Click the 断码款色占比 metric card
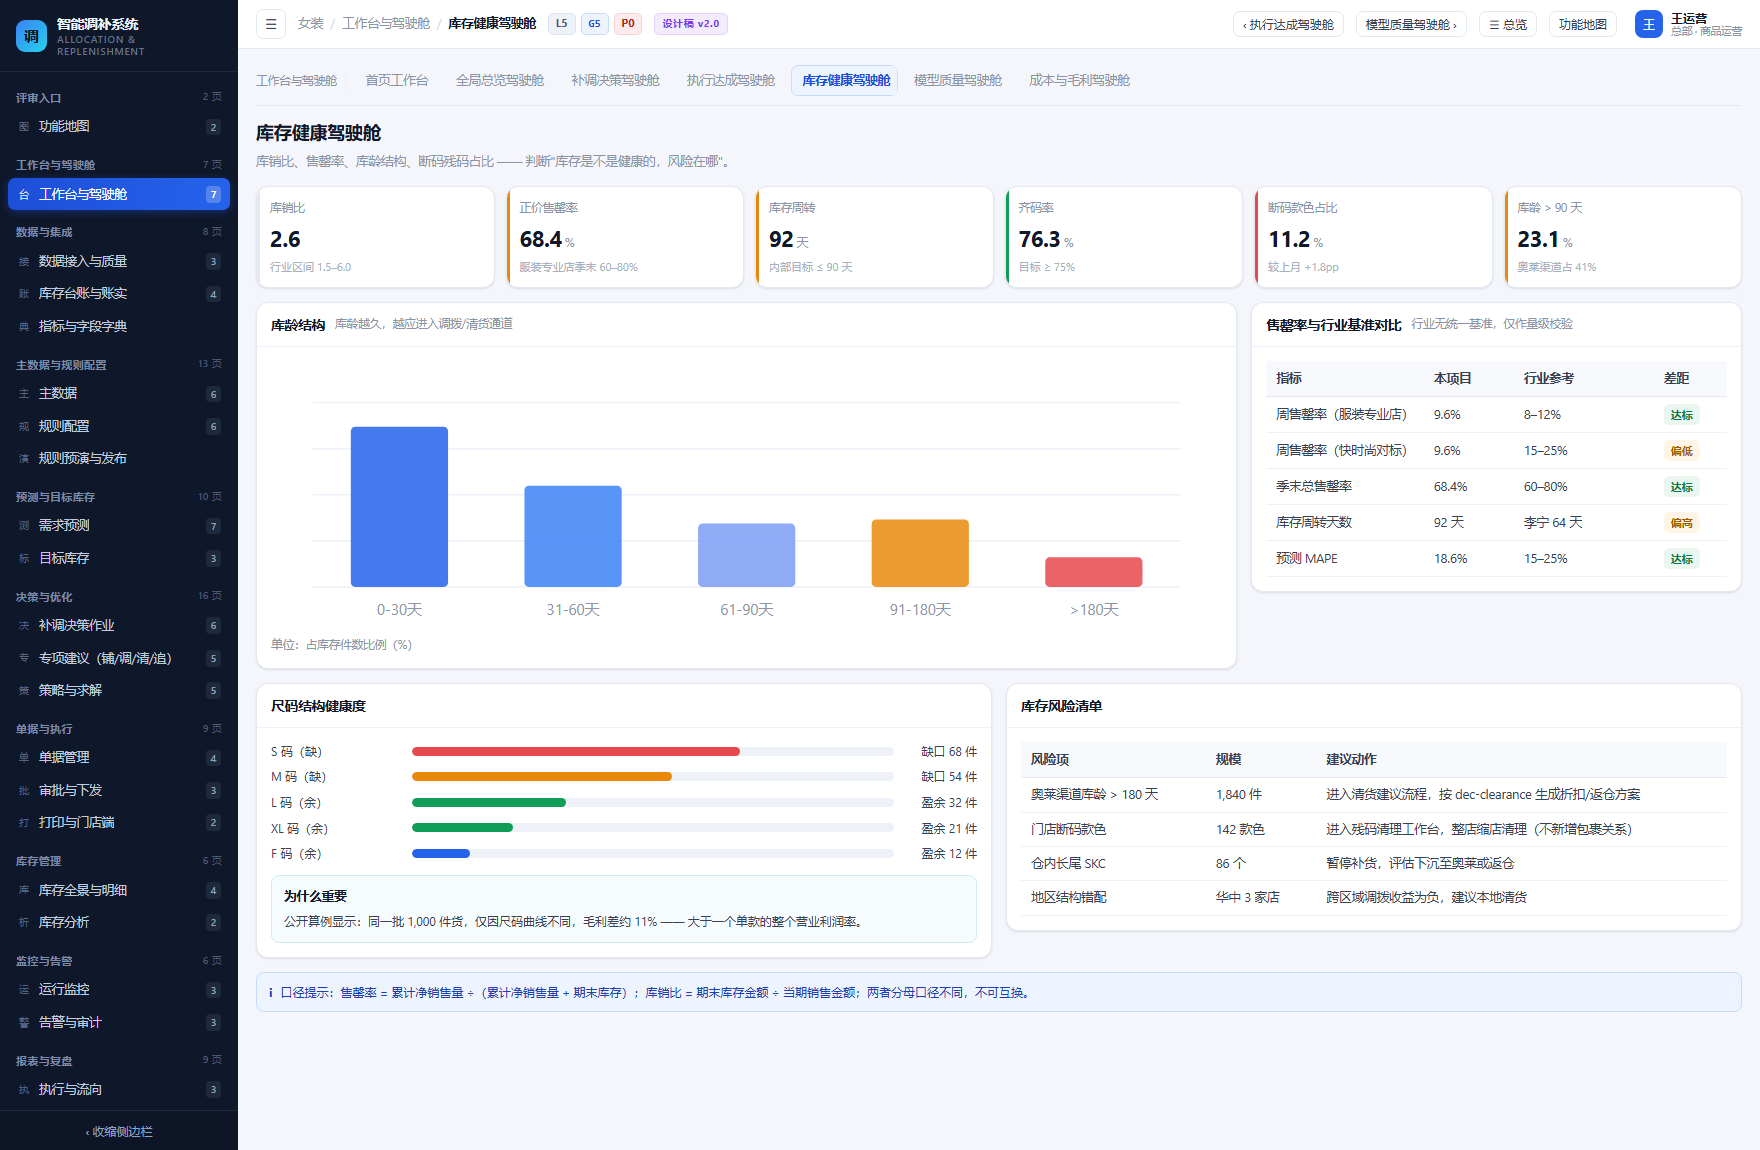The width and height of the screenshot is (1760, 1150). (1373, 237)
